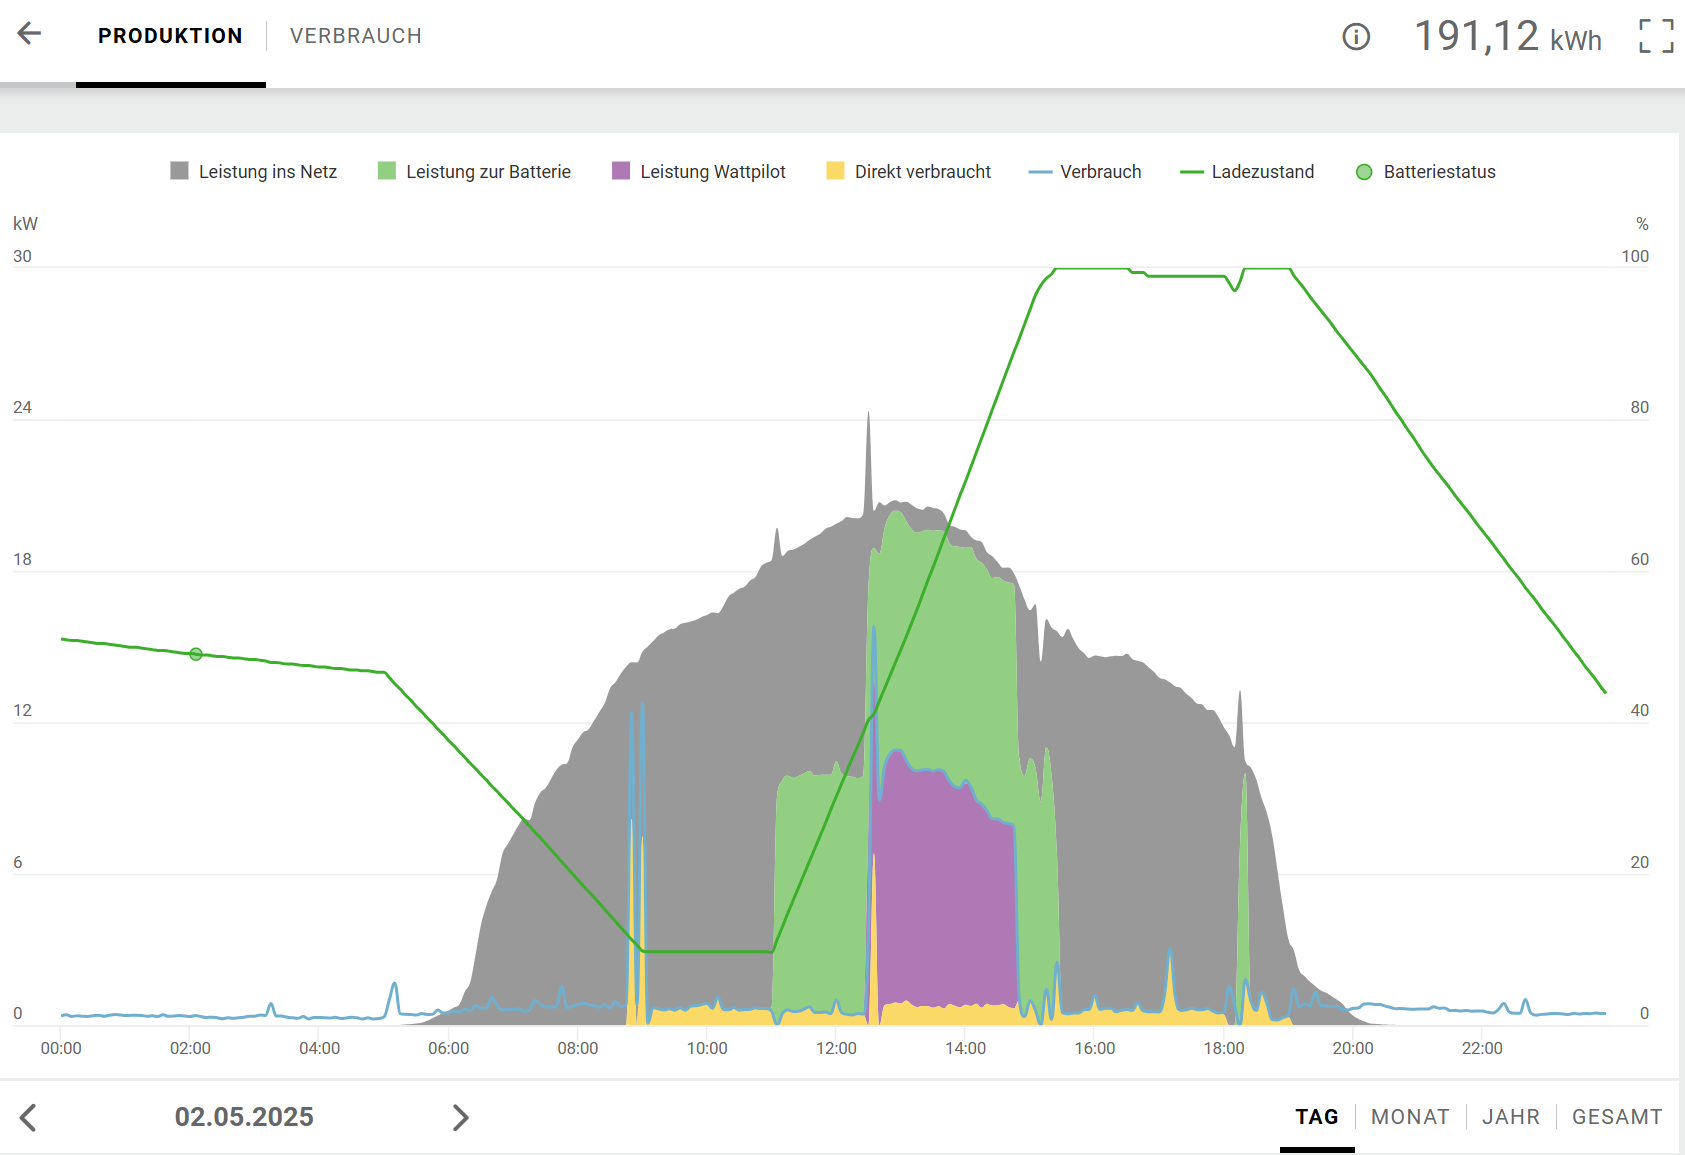The height and width of the screenshot is (1155, 1685).
Task: Show the Gesamt overall period
Action: coord(1616,1117)
